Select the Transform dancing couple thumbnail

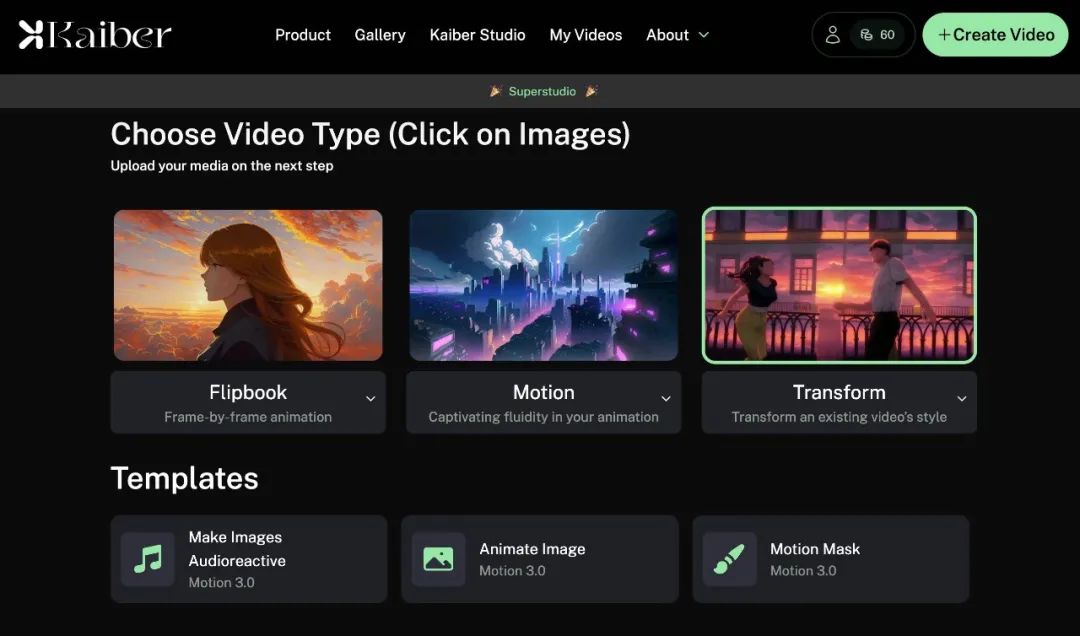tap(839, 285)
